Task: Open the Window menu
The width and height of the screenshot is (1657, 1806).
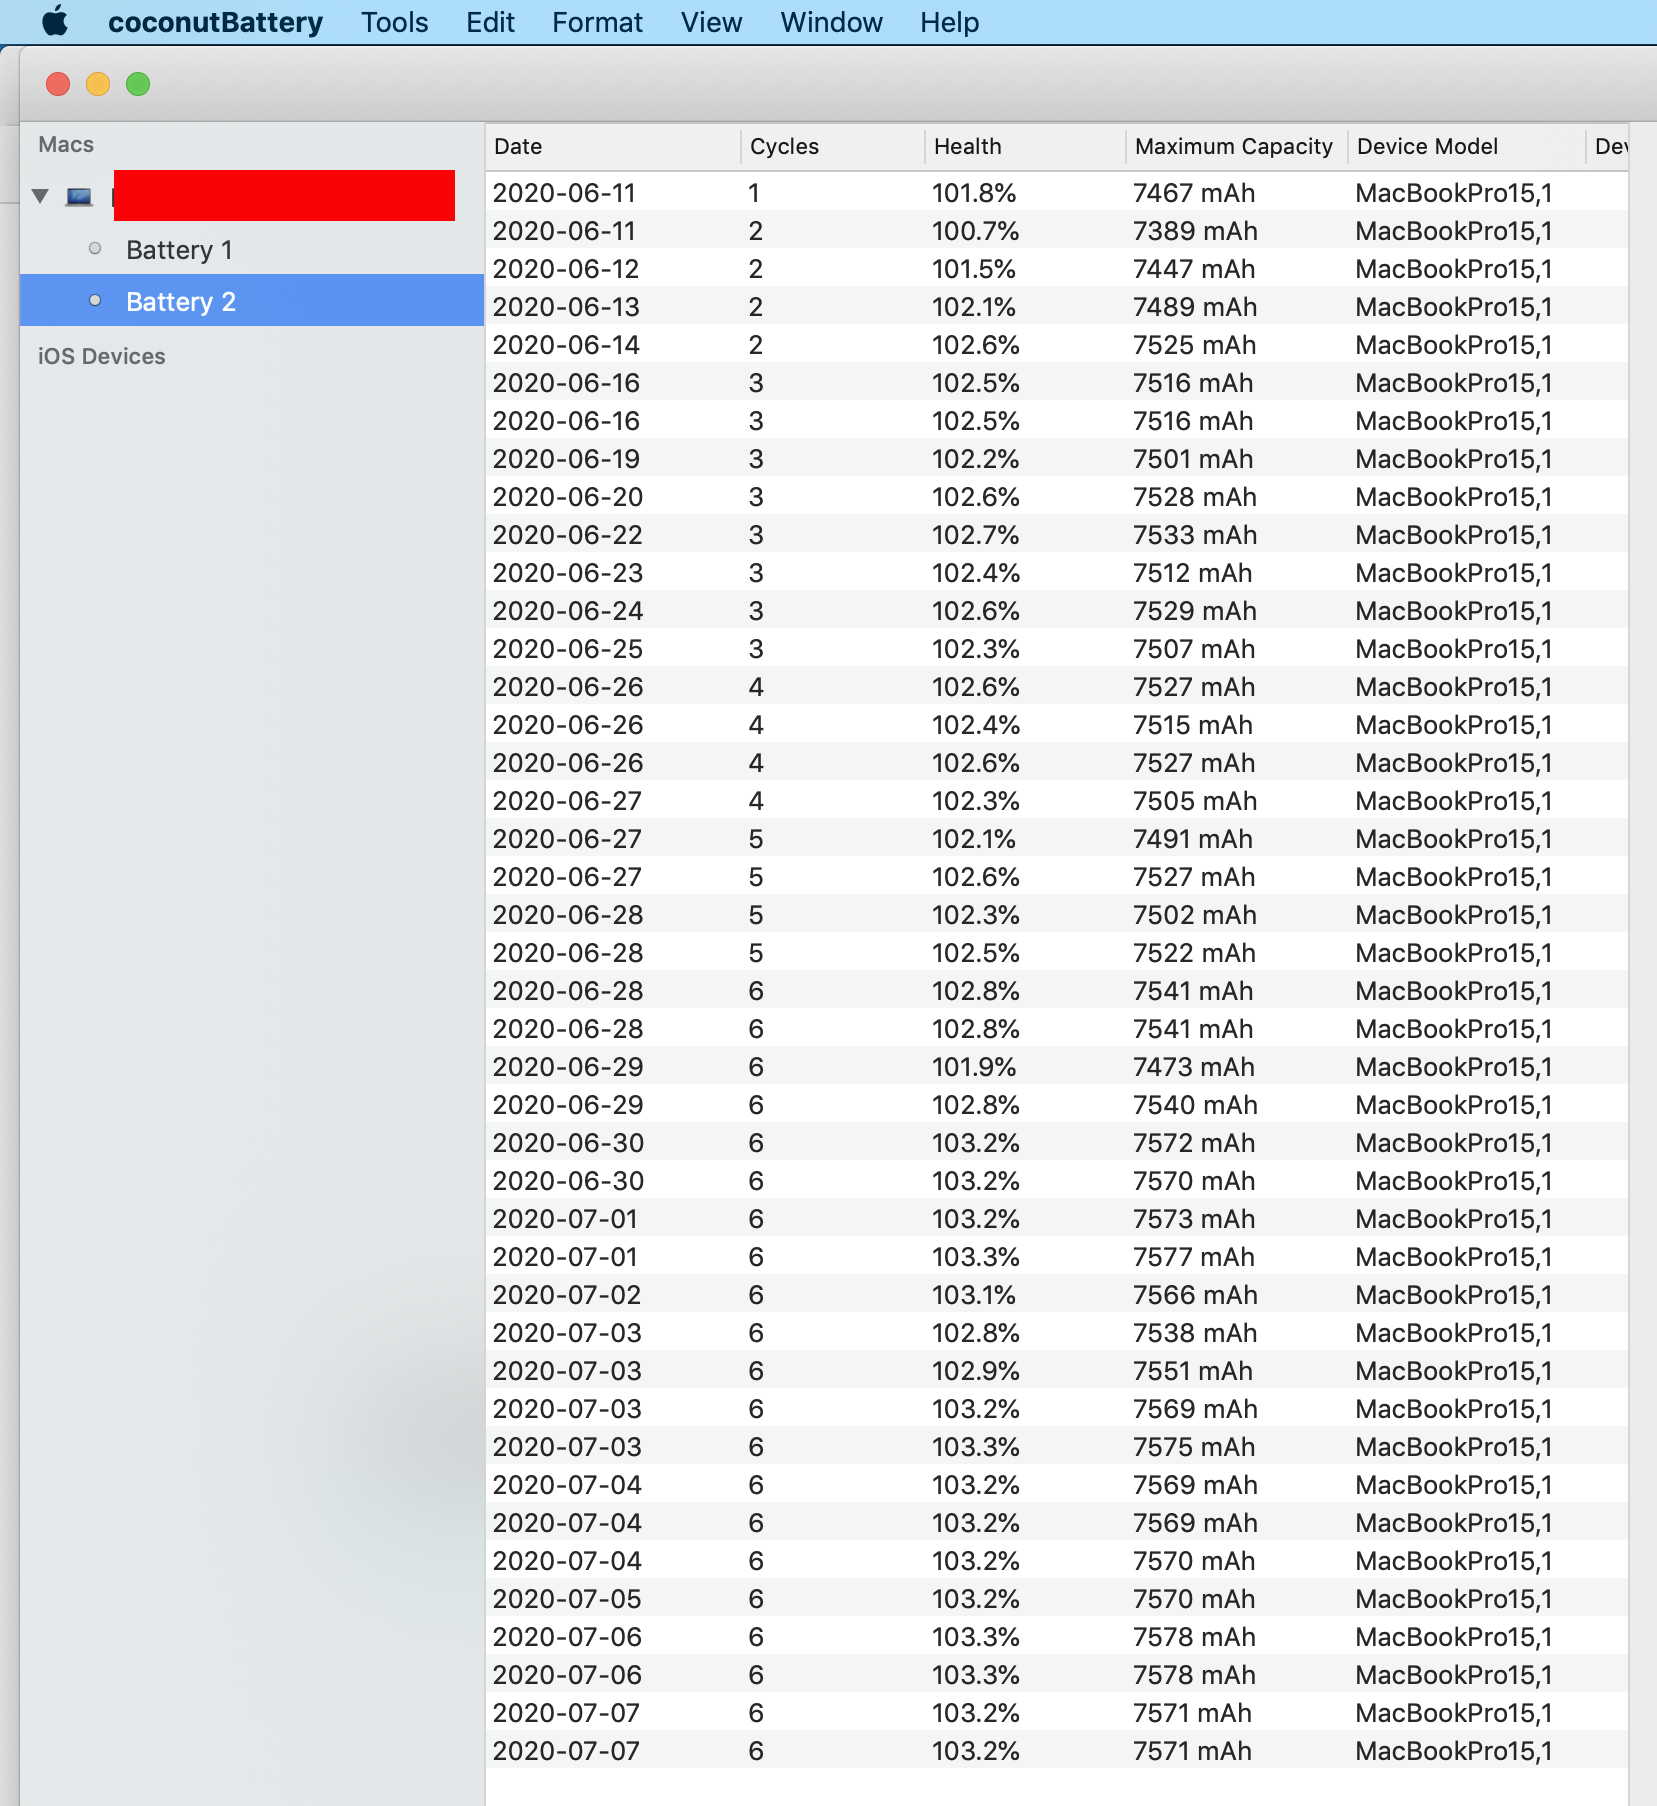Action: tap(831, 22)
